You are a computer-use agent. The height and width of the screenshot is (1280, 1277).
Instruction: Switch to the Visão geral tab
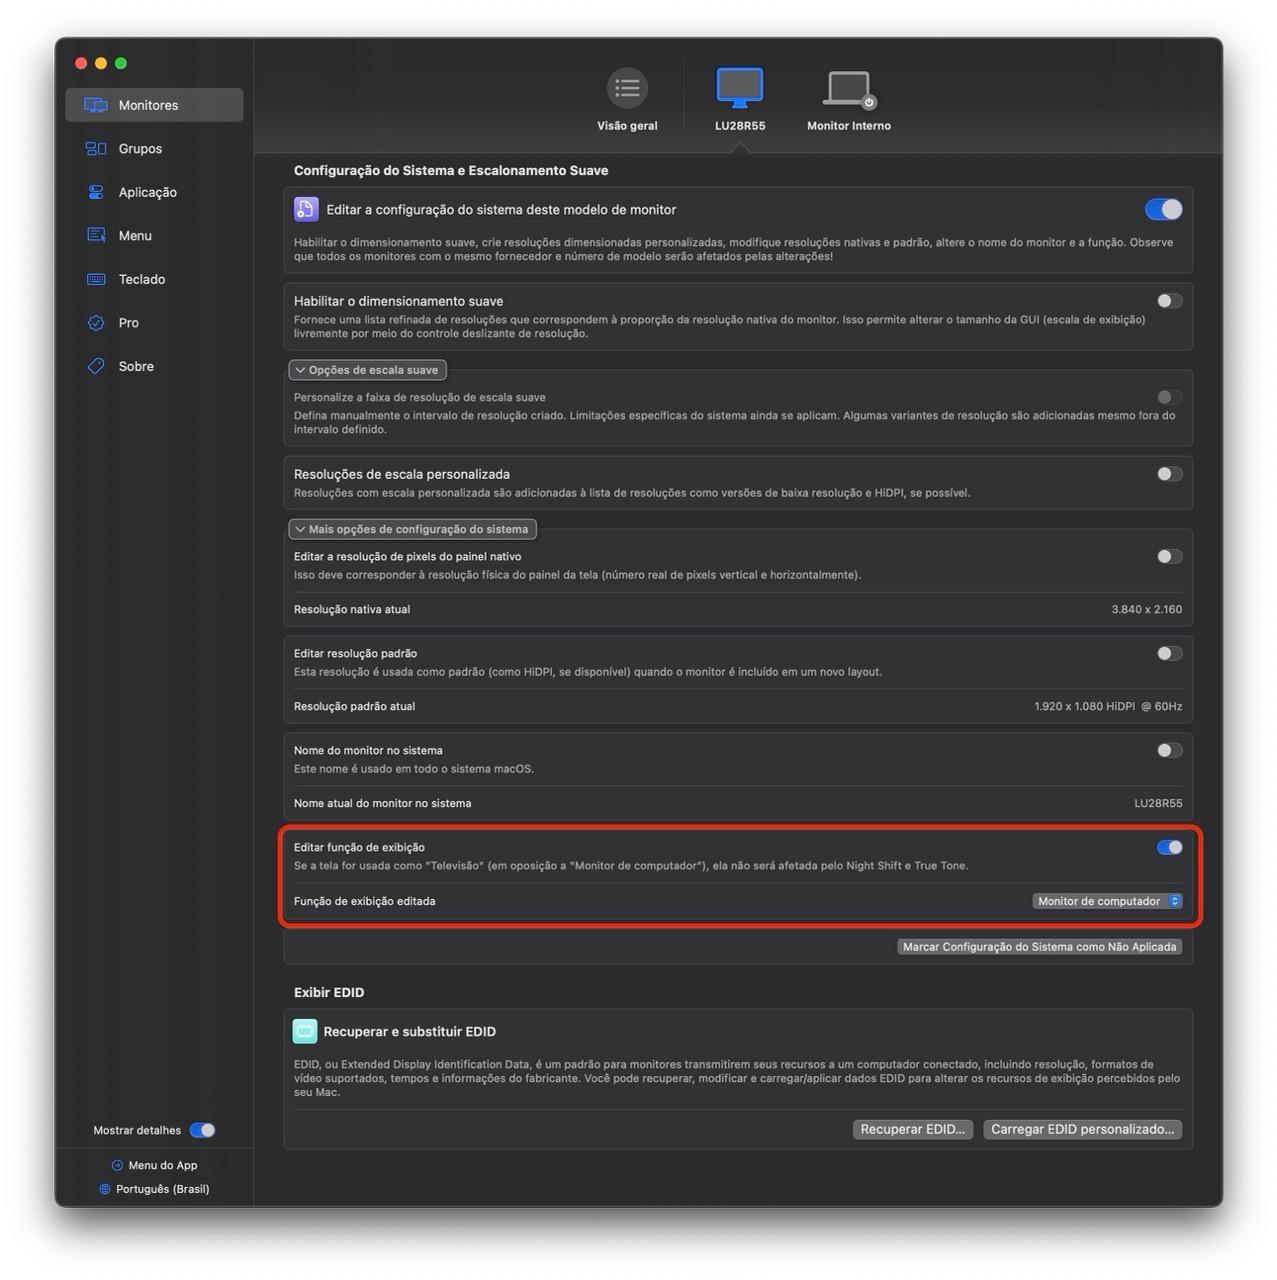click(x=627, y=100)
